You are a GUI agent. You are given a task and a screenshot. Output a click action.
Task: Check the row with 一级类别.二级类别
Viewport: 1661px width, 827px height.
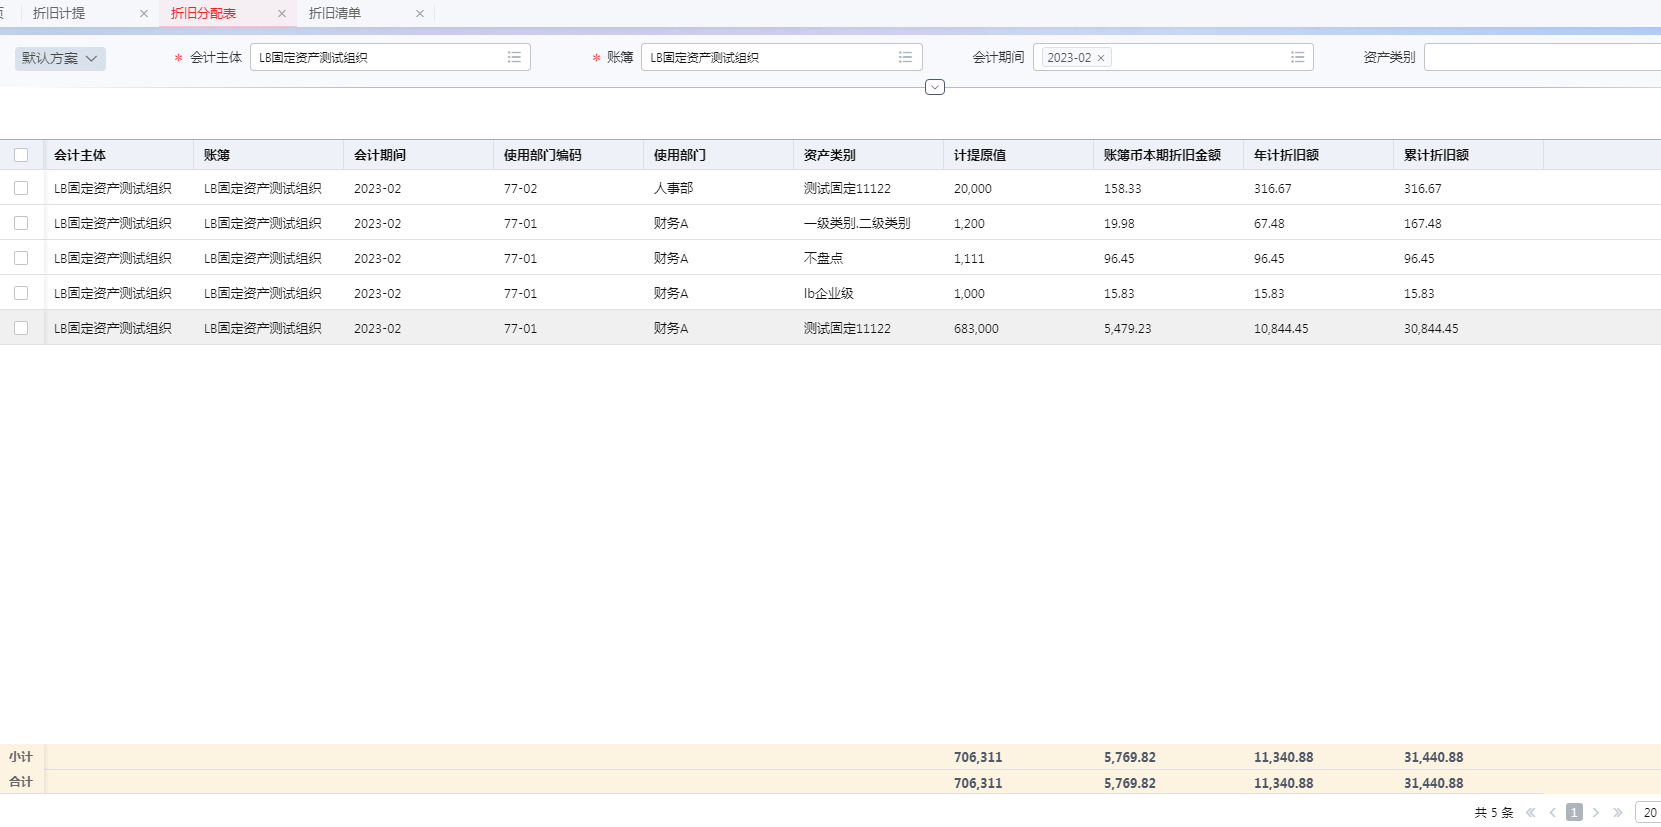pos(21,223)
